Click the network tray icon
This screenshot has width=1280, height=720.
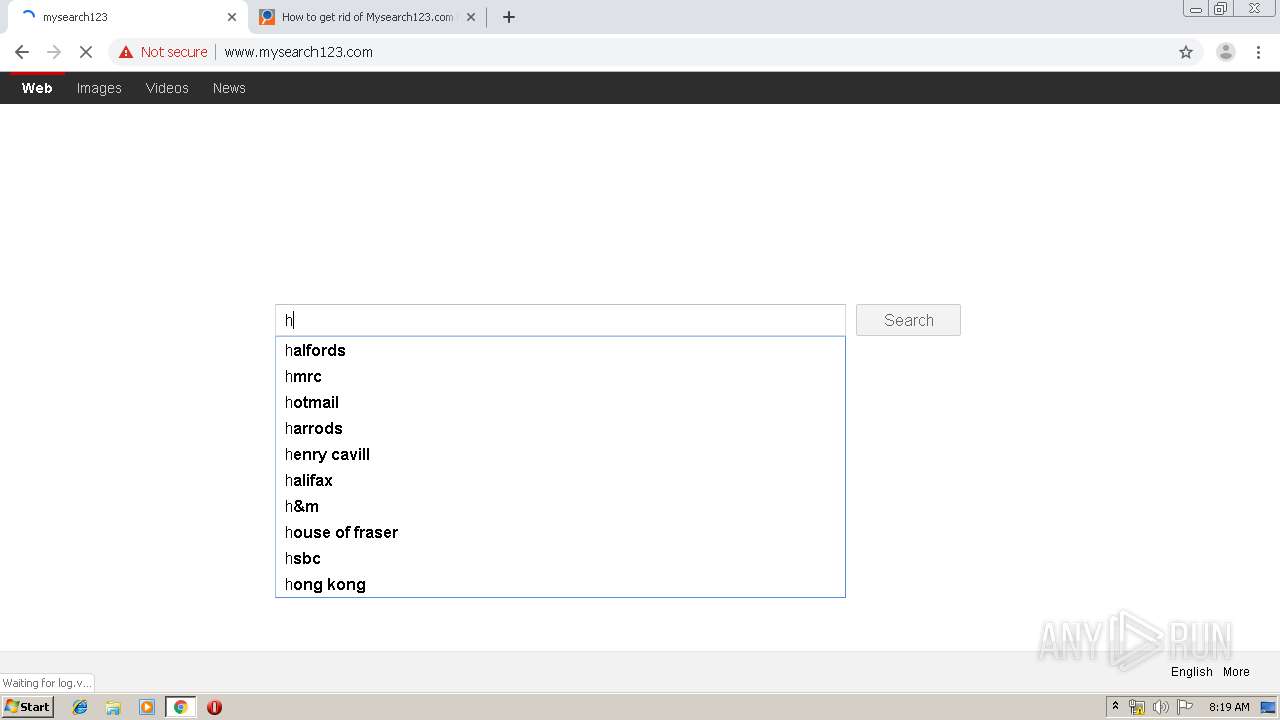point(1136,707)
